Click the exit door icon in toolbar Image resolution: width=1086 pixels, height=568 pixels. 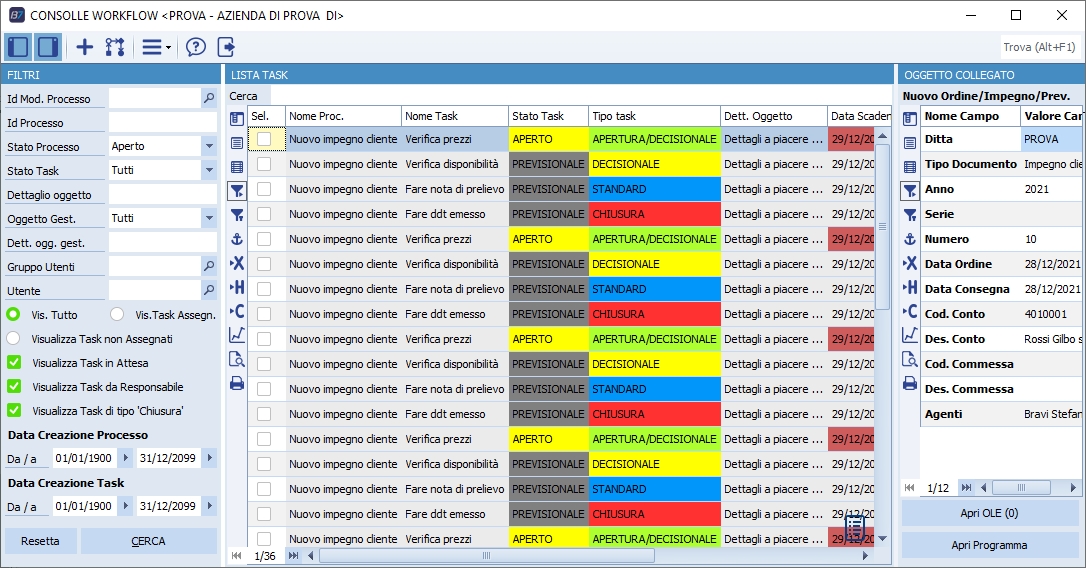(x=226, y=47)
